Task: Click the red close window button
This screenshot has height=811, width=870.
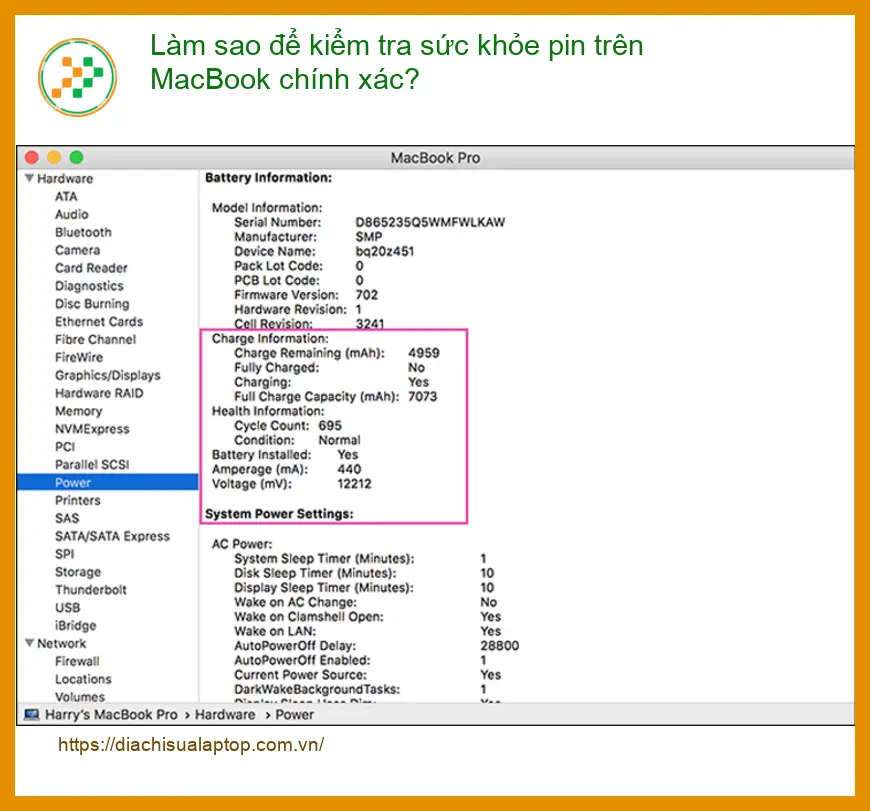Action: (32, 158)
